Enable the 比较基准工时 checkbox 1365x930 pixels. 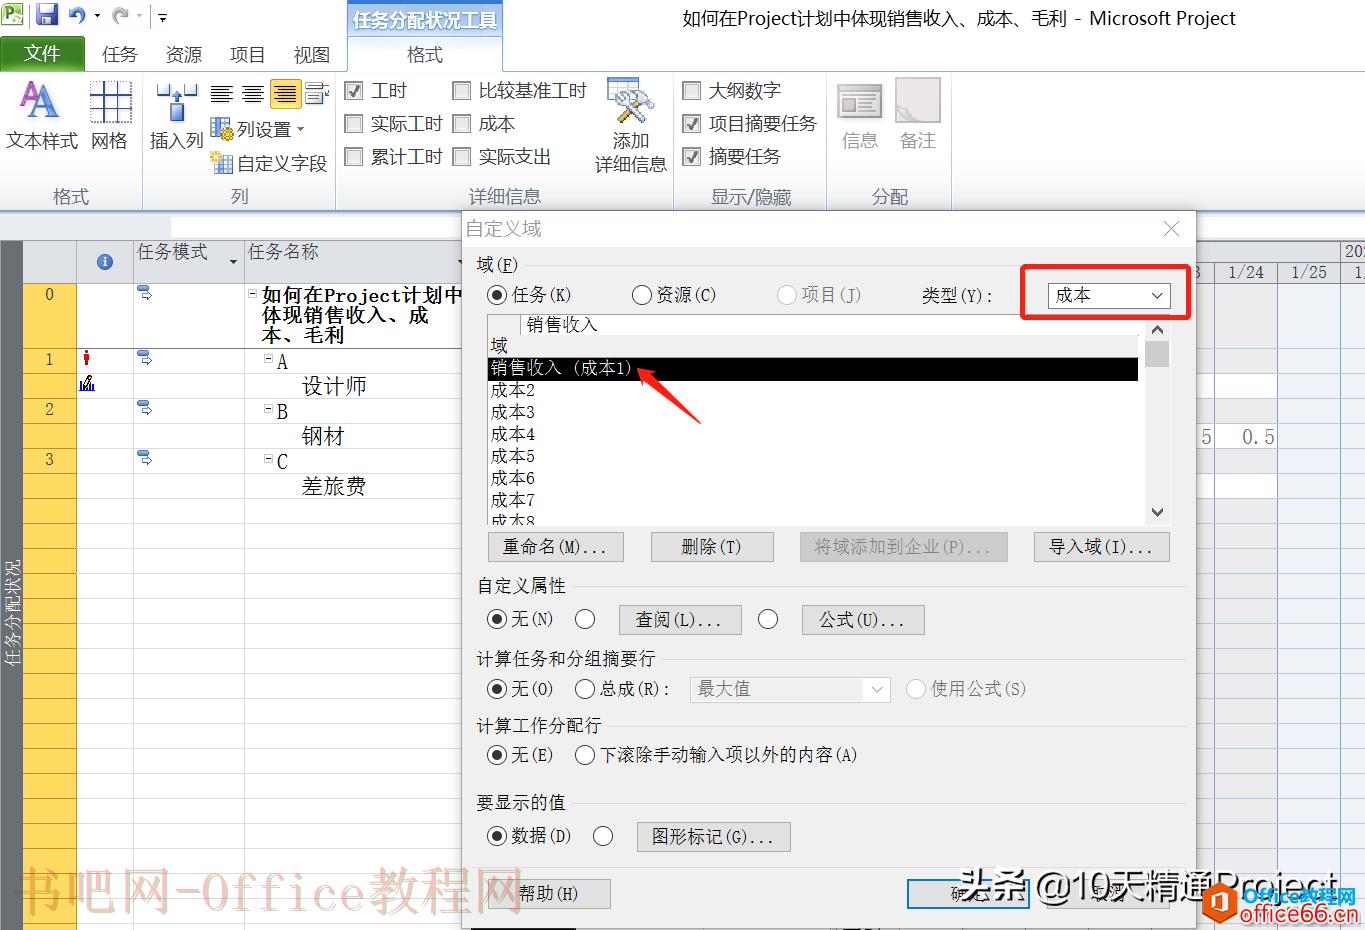(461, 91)
